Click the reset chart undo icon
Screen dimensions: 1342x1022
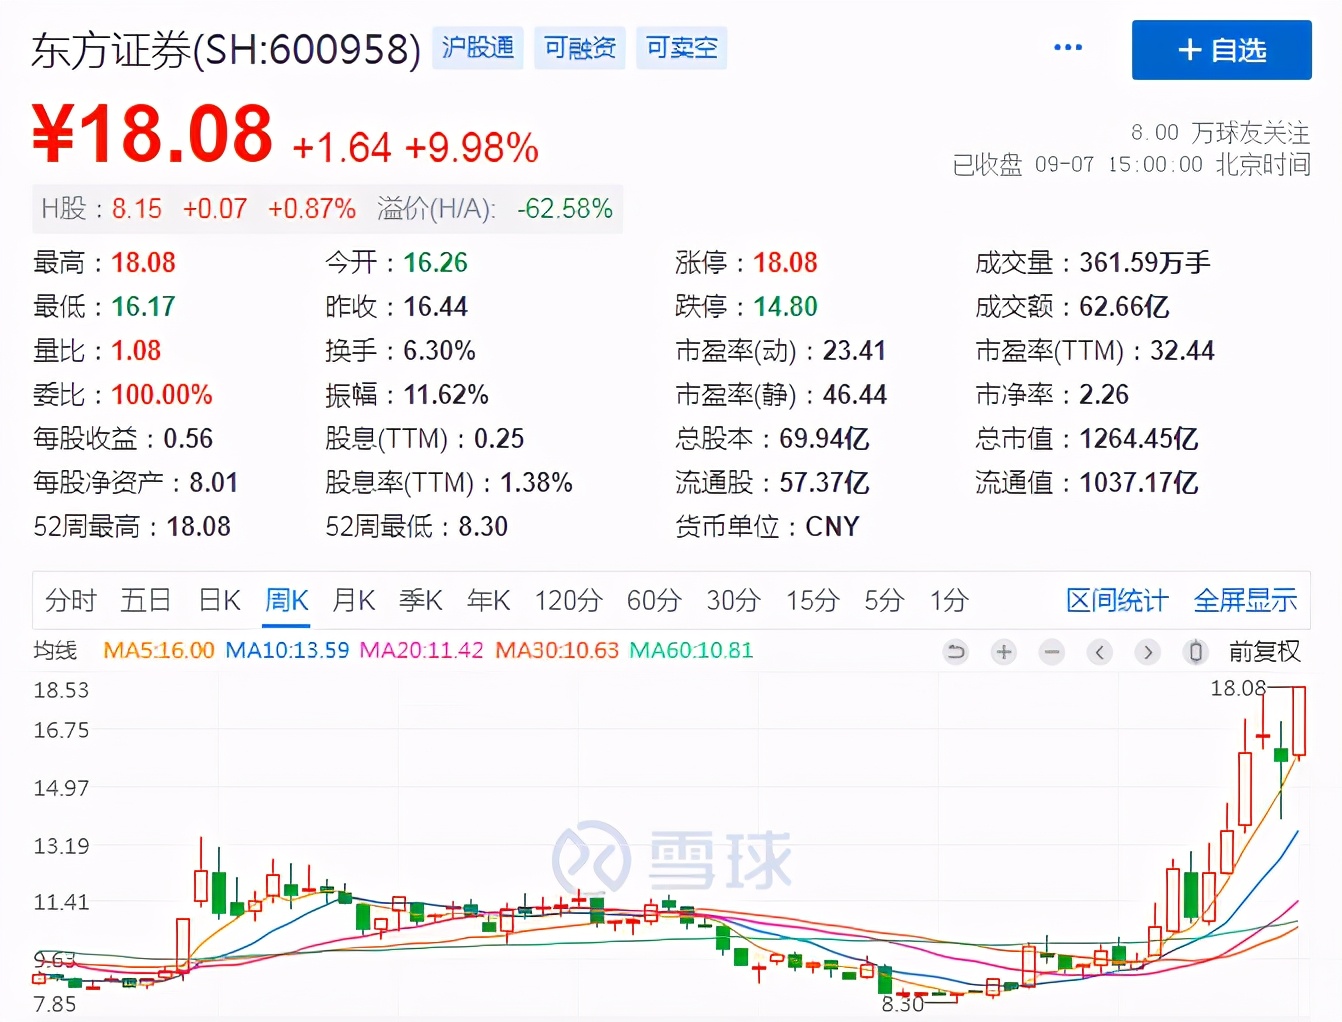click(956, 653)
